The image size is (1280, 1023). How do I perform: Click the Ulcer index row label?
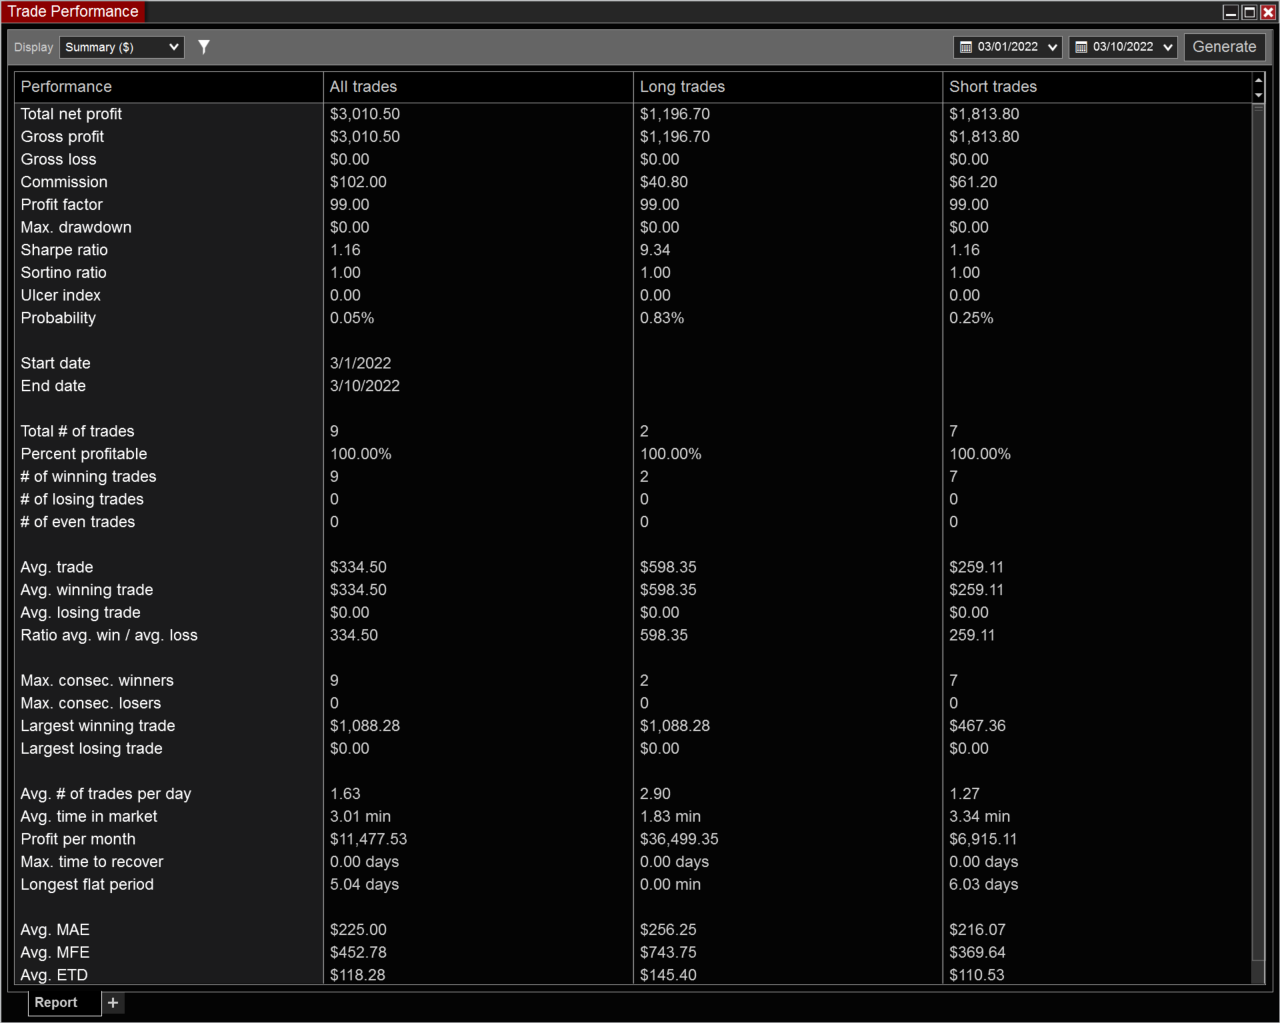pyautogui.click(x=60, y=295)
